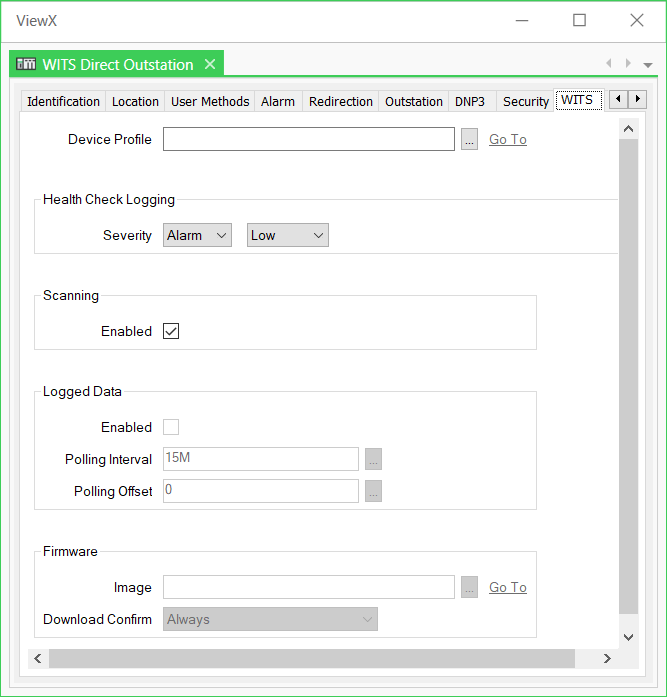Expand the Severity Low priority dropdown
667x697 pixels.
(287, 236)
